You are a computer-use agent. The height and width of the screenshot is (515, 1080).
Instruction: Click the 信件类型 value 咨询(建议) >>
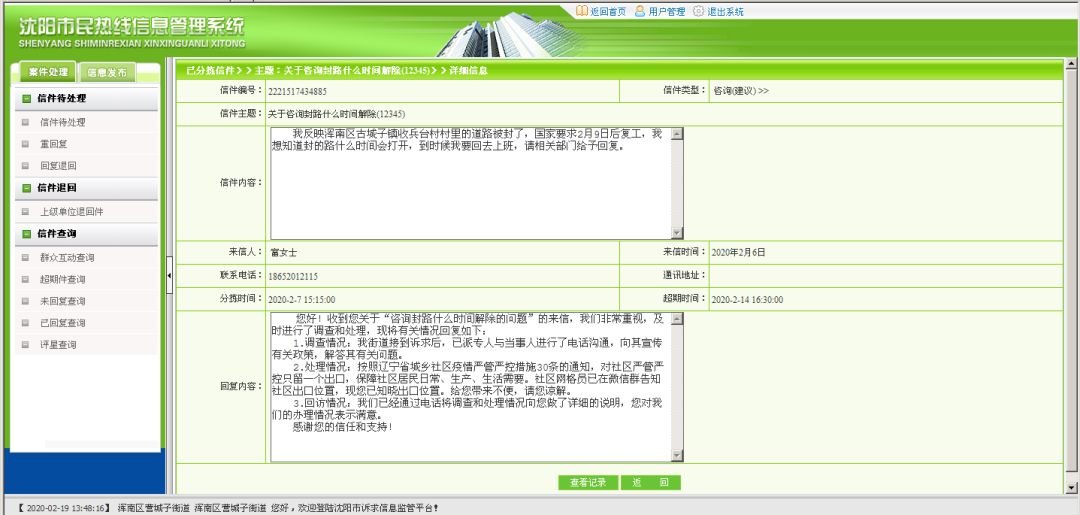[x=741, y=91]
